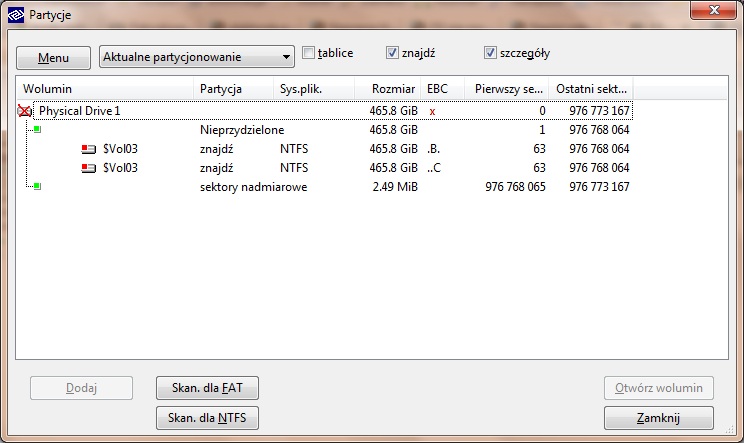Click NTFS in the .B. $Vol03 row

(294, 149)
